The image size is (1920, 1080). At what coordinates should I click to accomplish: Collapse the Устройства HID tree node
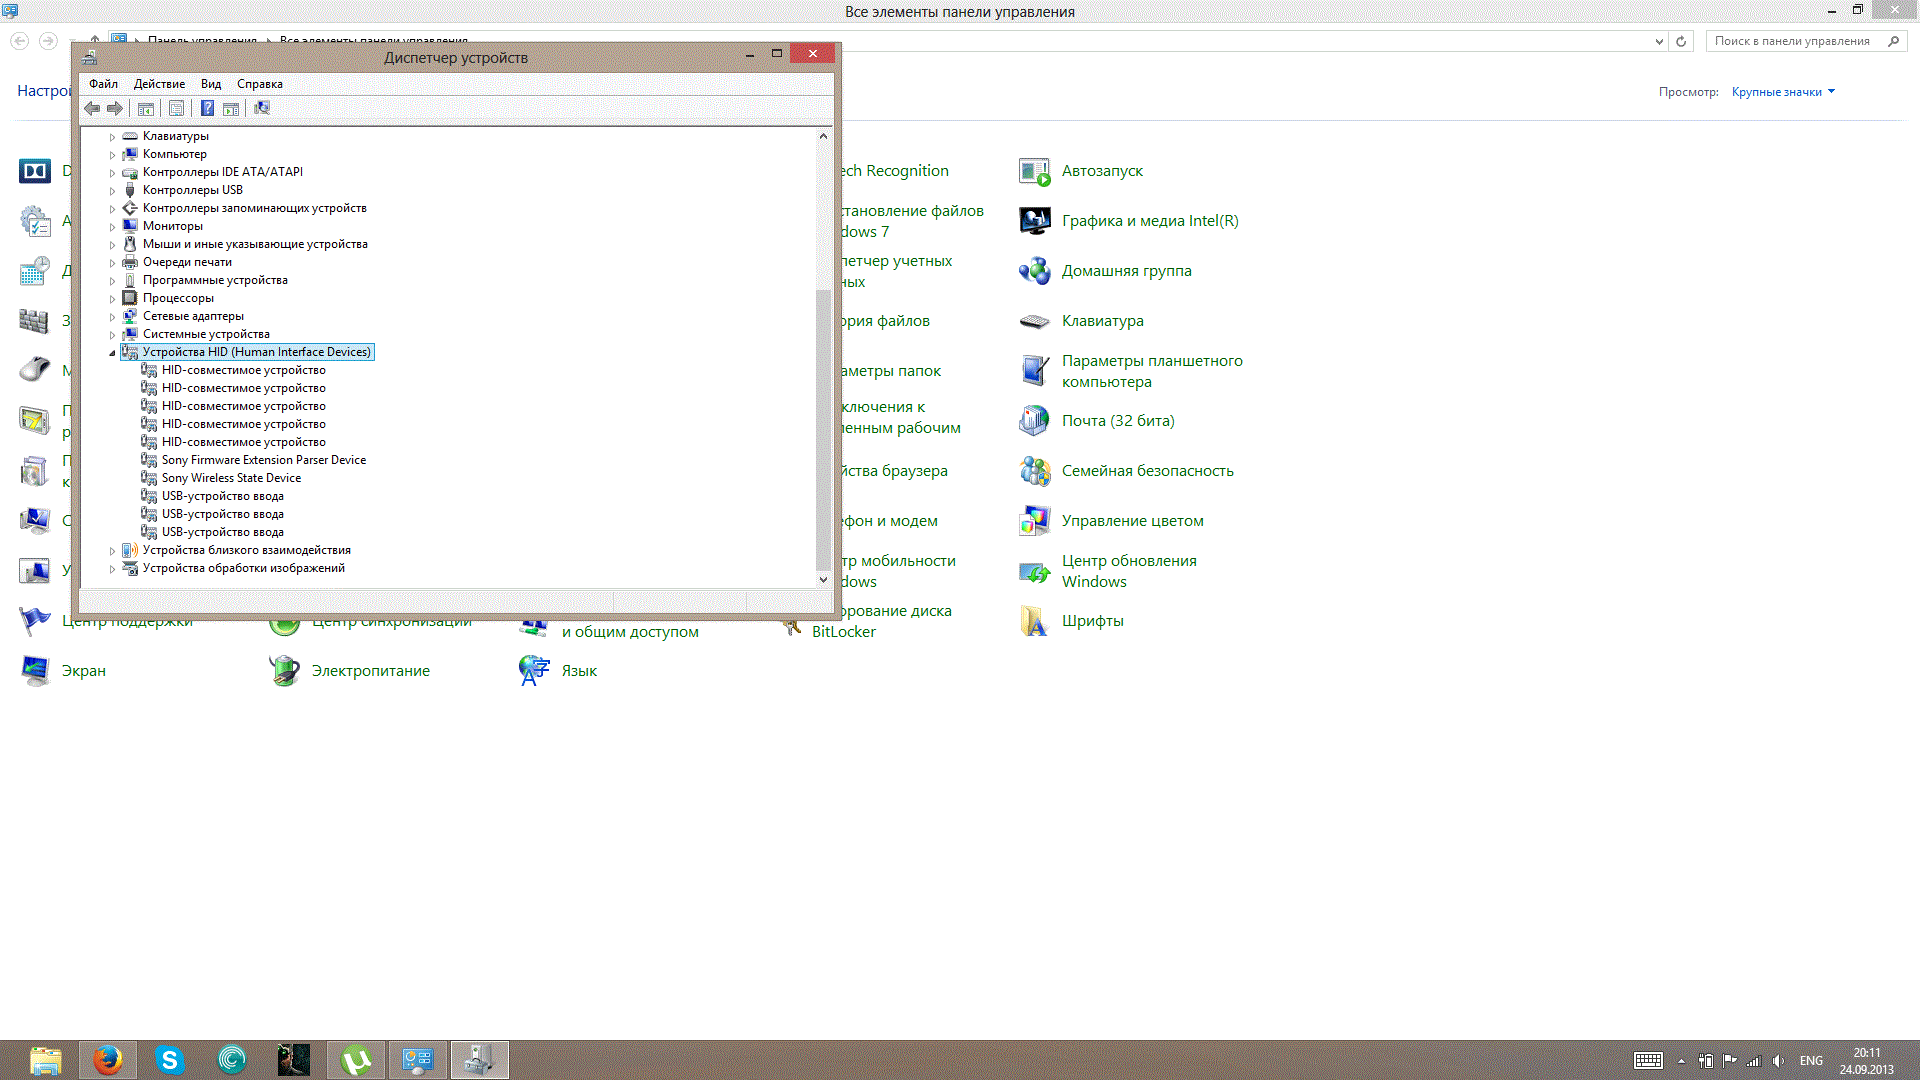coord(112,353)
